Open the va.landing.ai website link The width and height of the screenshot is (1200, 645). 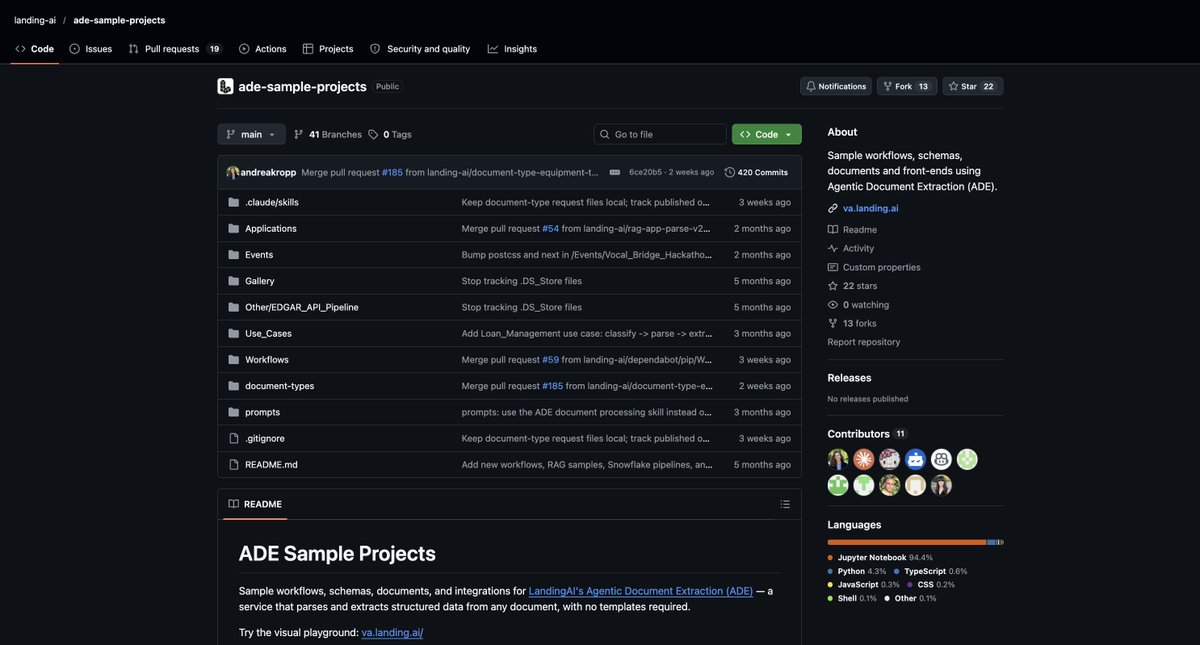pos(871,208)
